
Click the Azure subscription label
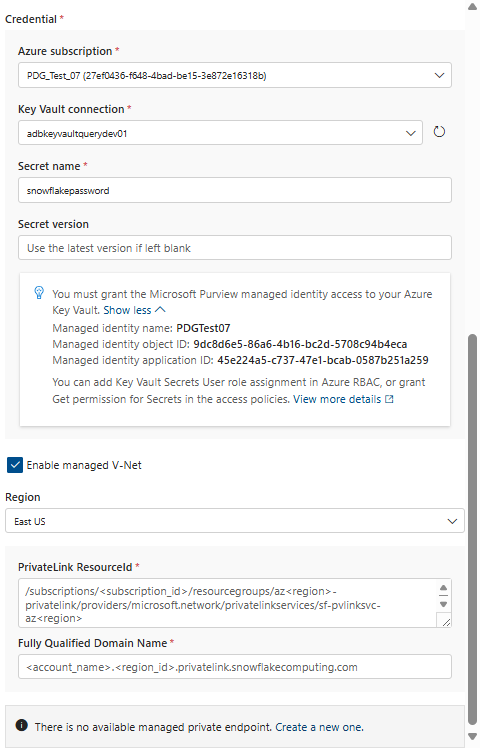(x=65, y=51)
